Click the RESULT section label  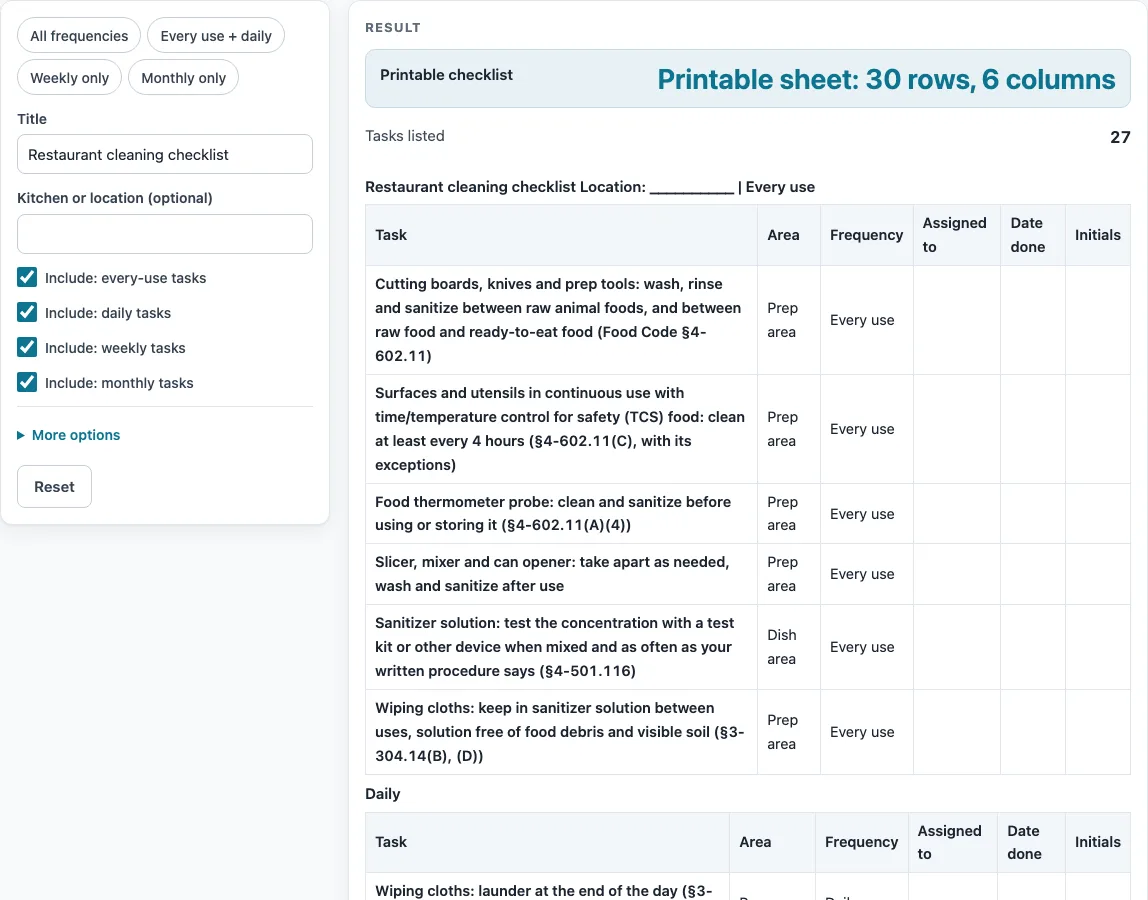pyautogui.click(x=393, y=28)
